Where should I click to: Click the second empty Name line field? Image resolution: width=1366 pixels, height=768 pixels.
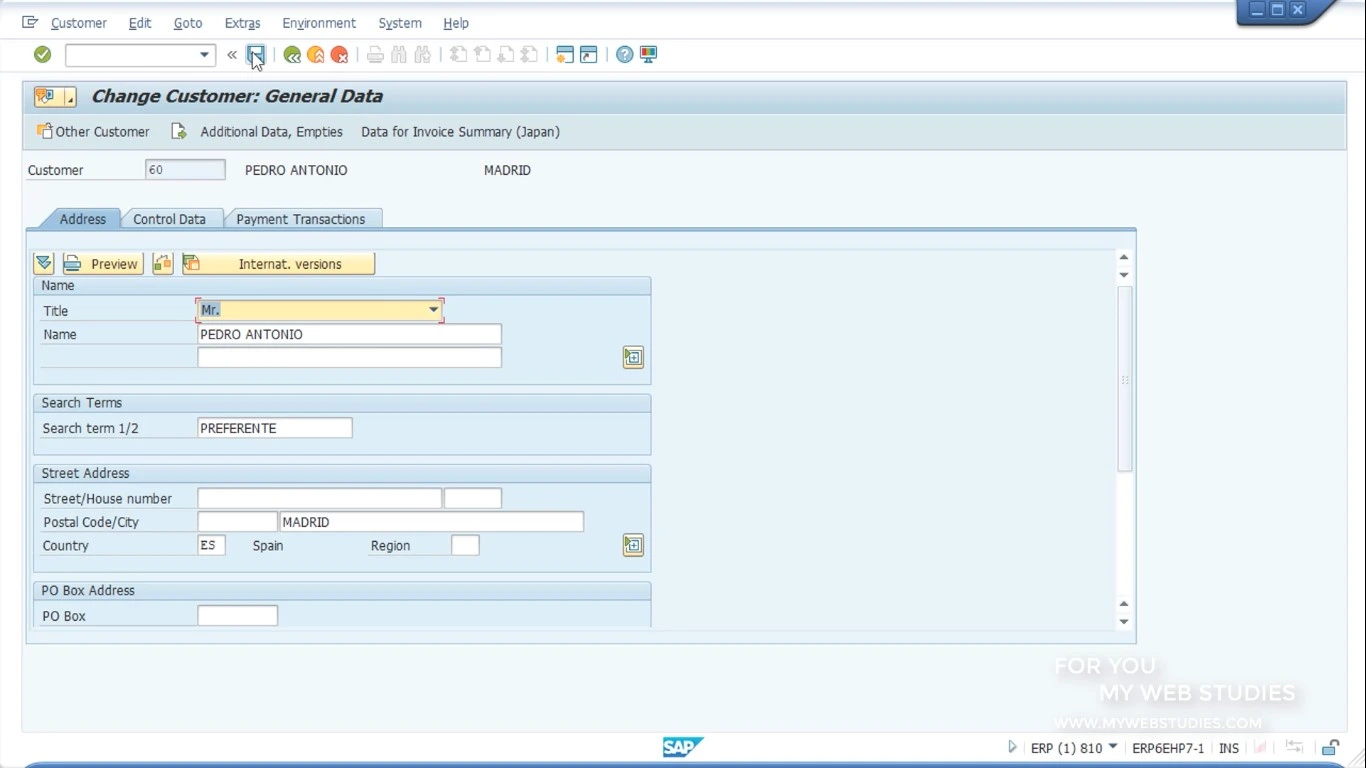point(349,357)
